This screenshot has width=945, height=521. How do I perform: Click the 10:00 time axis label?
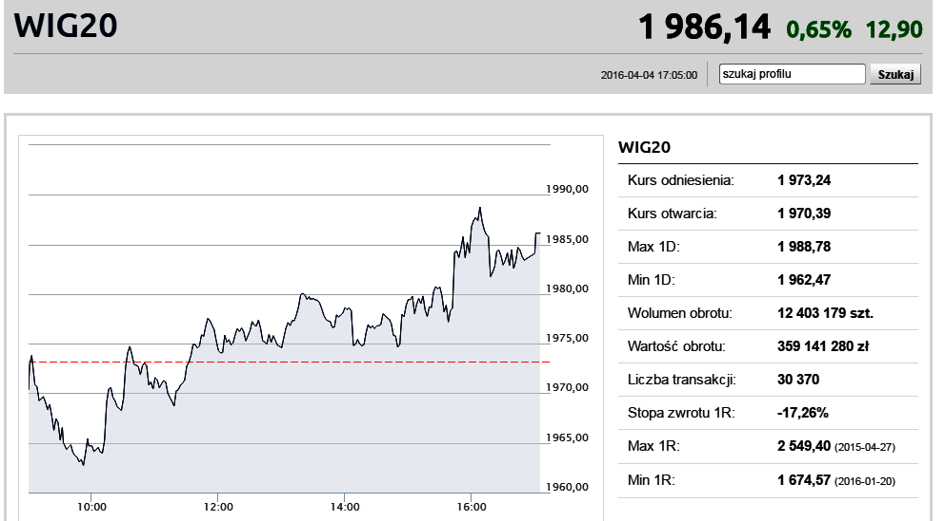tap(92, 507)
